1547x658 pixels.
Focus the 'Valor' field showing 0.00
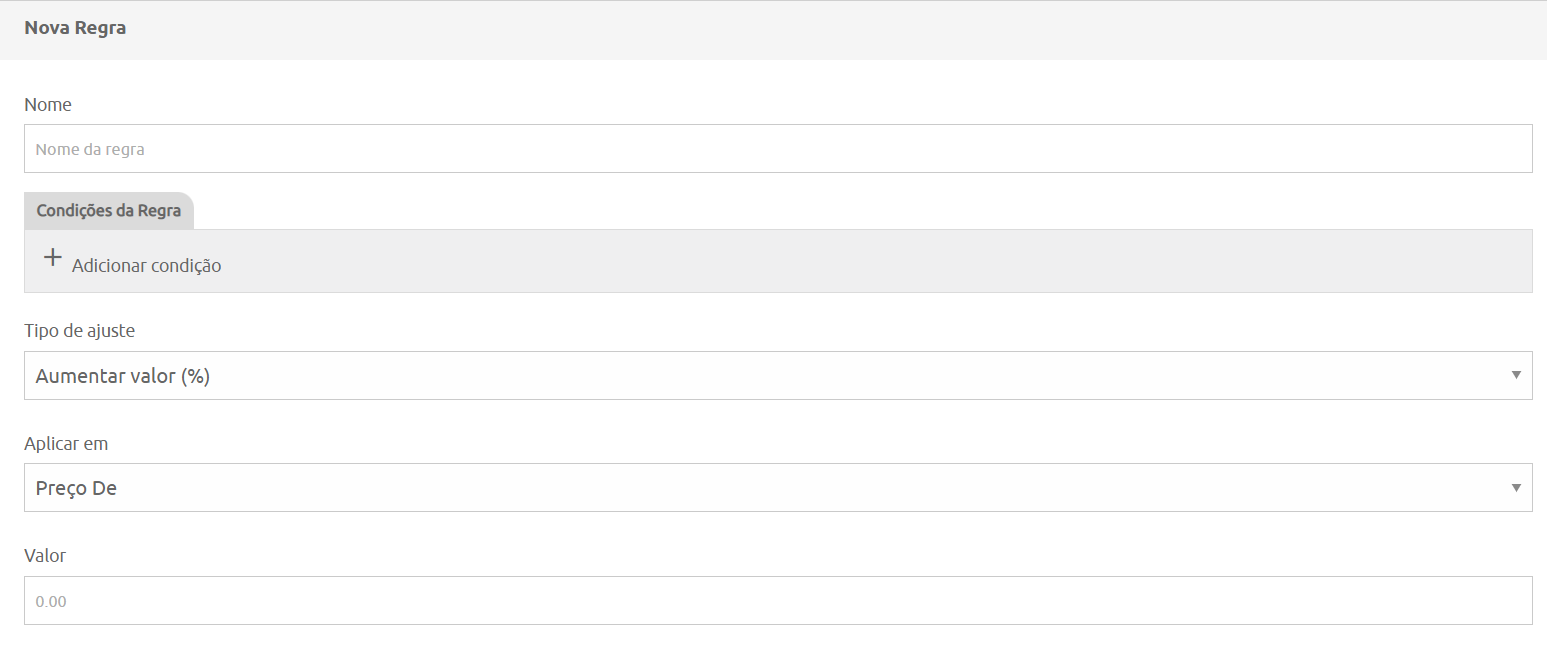778,601
